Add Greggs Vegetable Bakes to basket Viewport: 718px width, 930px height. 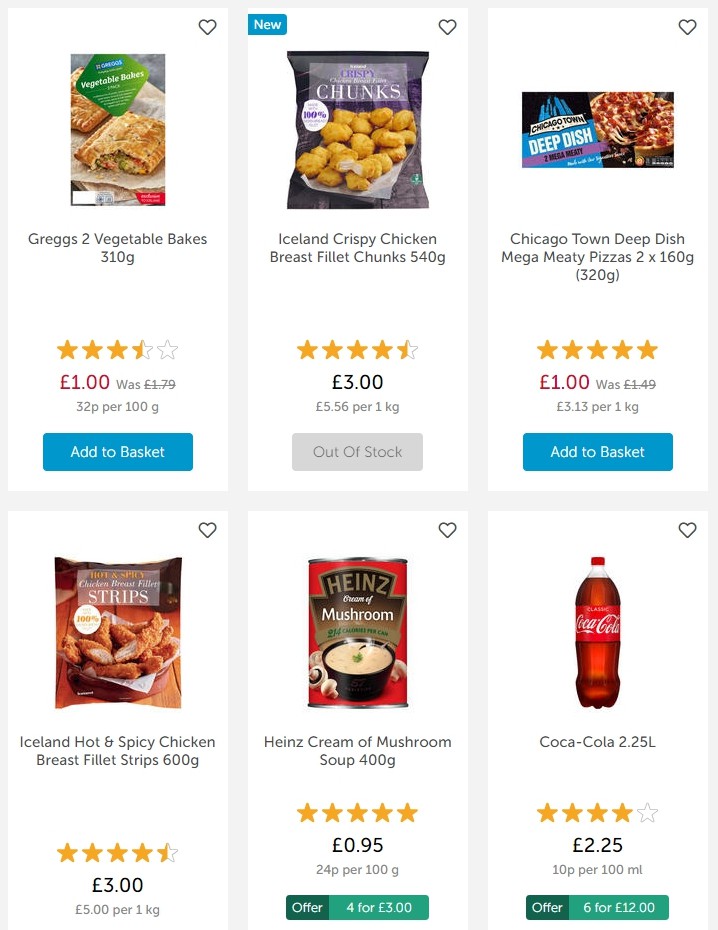[x=117, y=452]
